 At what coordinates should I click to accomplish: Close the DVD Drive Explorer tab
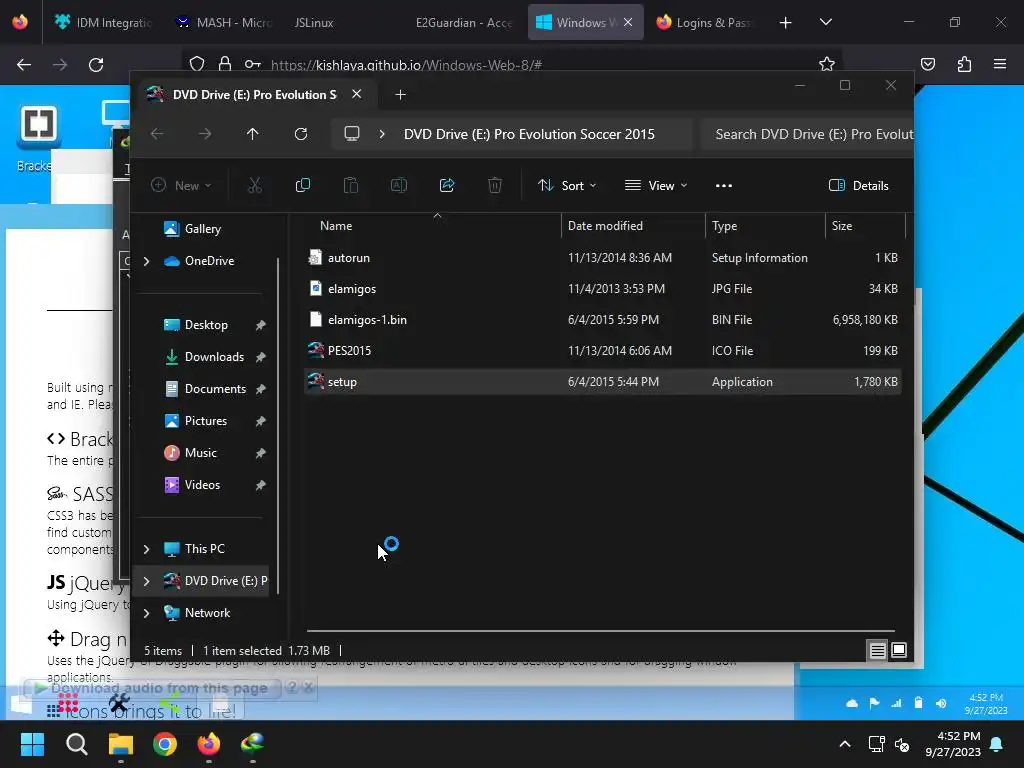tap(357, 94)
